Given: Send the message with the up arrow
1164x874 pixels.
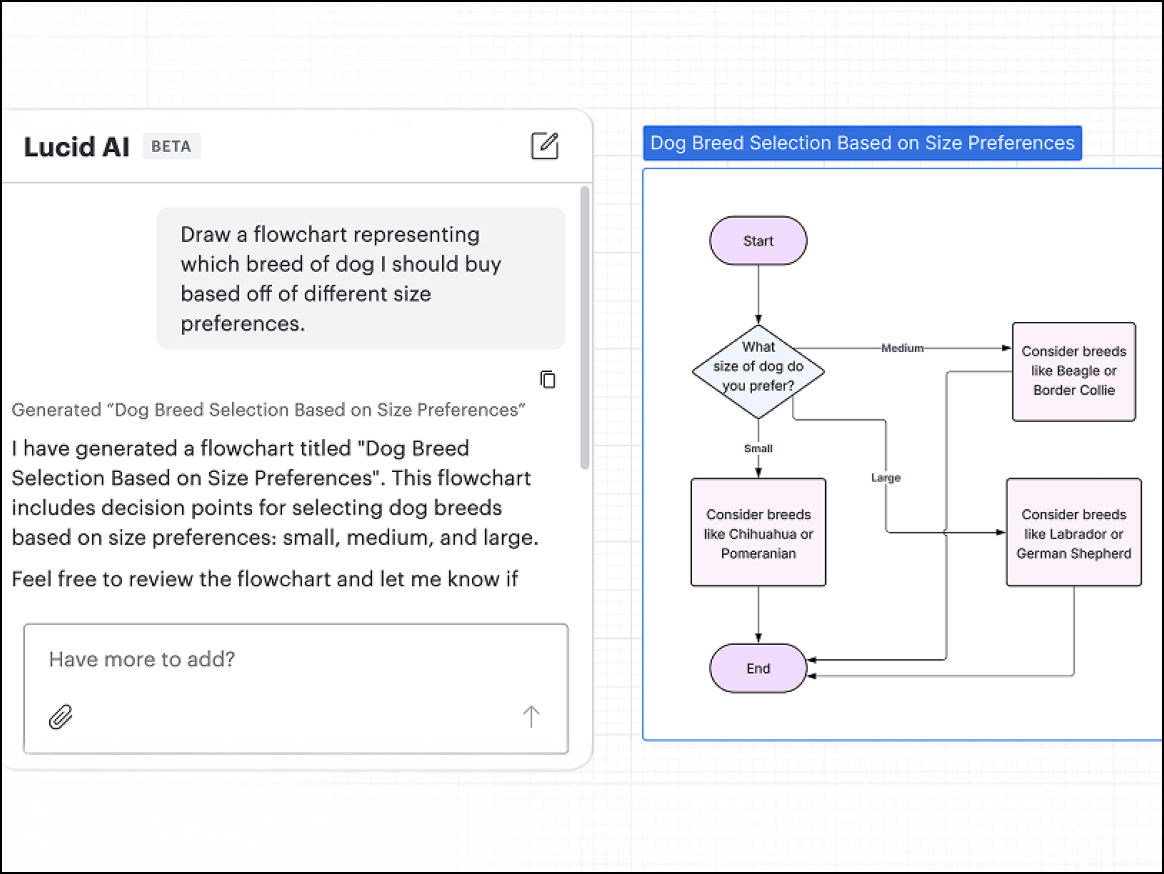Looking at the screenshot, I should tap(531, 717).
